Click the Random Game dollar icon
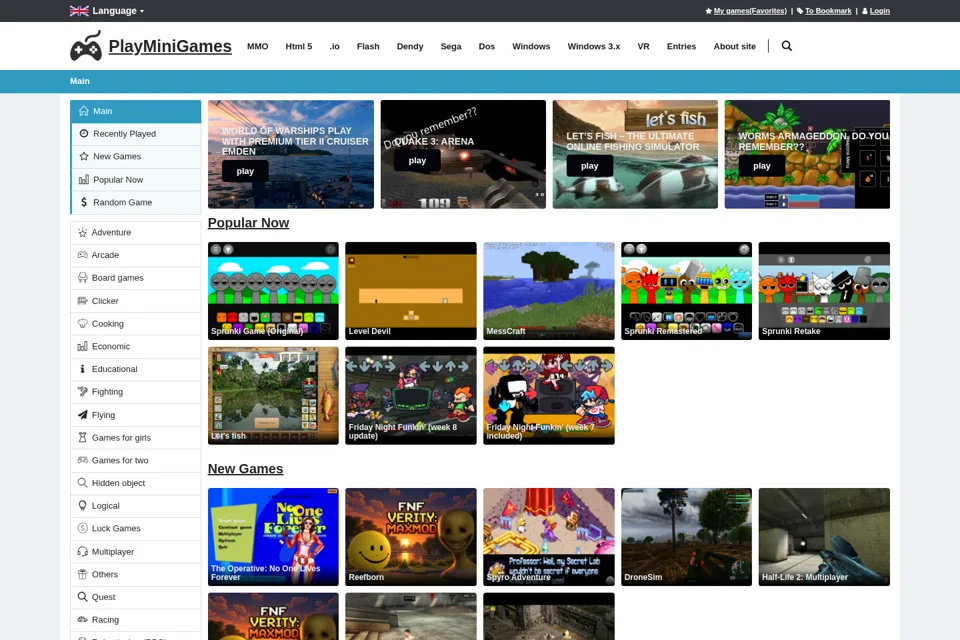The height and width of the screenshot is (640, 960). tap(84, 202)
